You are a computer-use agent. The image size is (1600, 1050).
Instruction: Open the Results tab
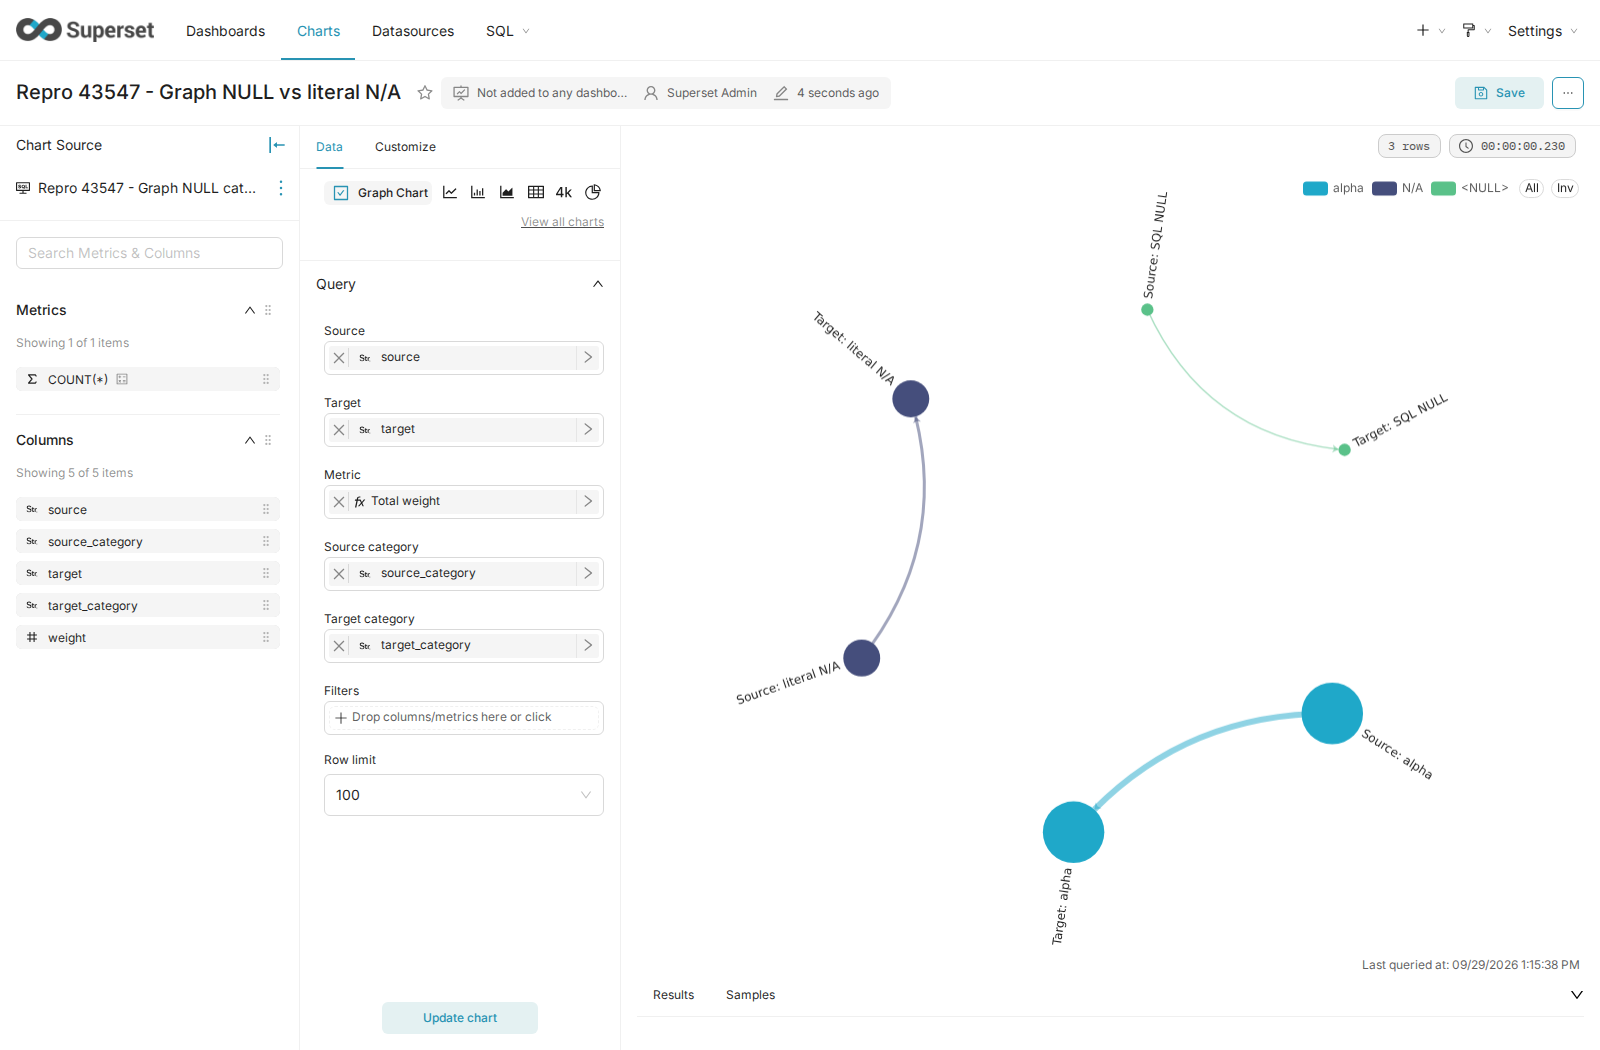click(x=673, y=995)
